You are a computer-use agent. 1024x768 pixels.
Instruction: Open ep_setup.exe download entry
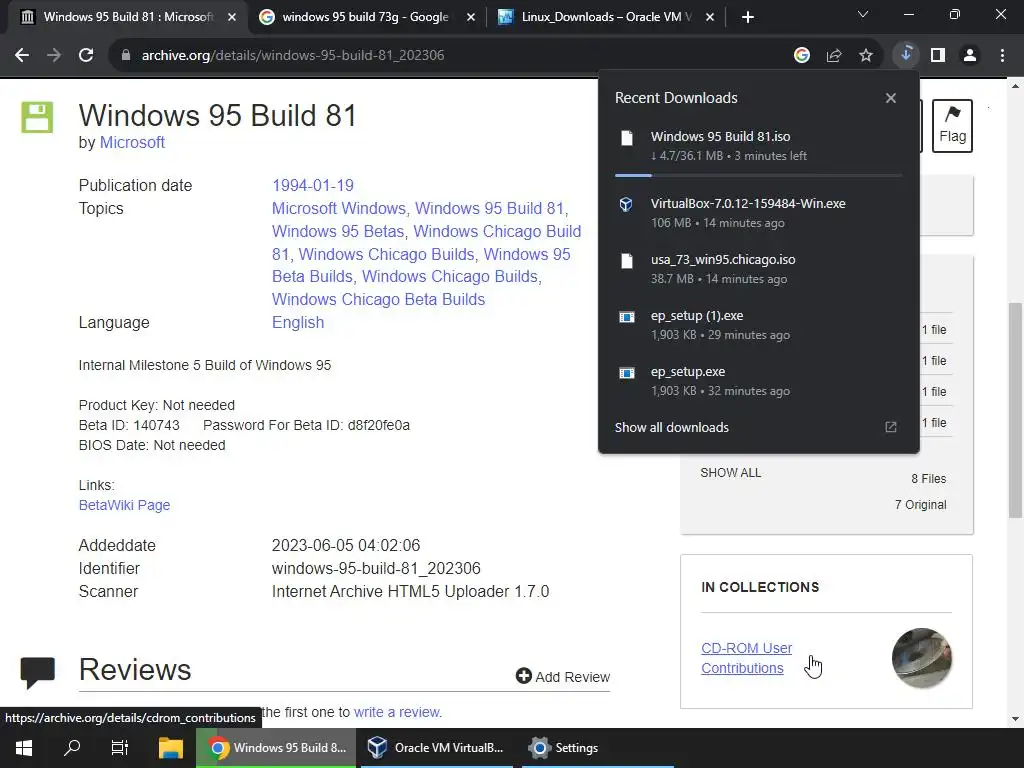point(758,381)
